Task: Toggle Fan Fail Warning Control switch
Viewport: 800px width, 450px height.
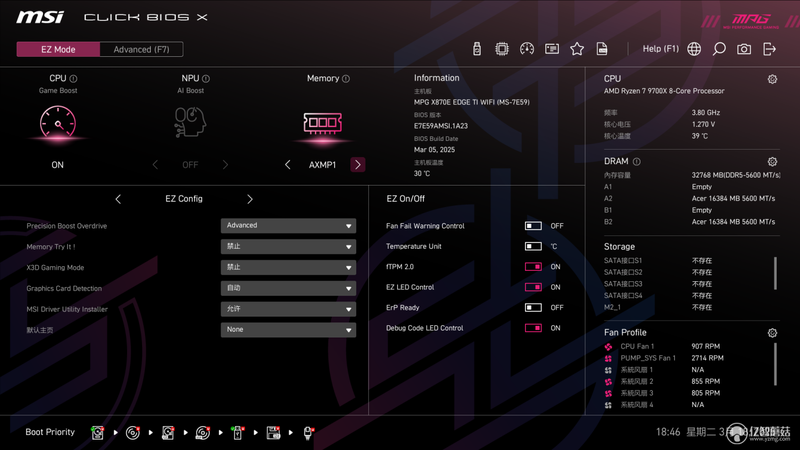Action: [x=533, y=226]
